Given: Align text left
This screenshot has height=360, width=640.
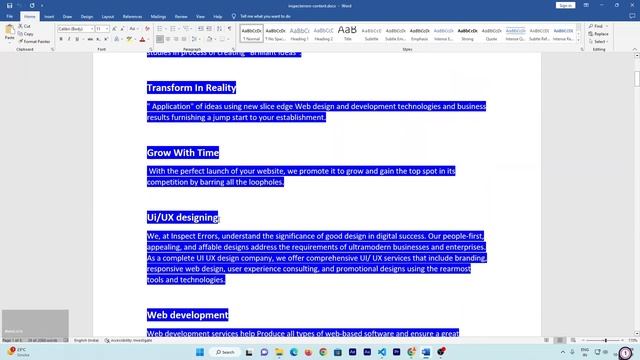Looking at the screenshot, I should [x=160, y=39].
